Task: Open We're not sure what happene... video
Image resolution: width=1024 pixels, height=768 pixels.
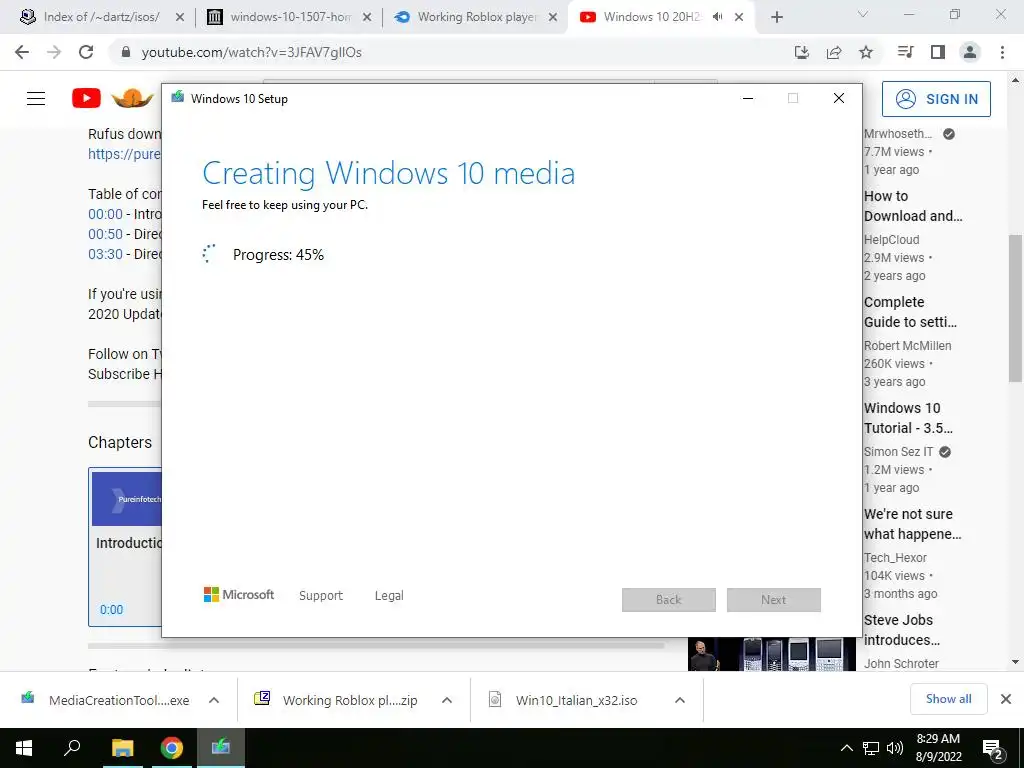Action: [x=912, y=524]
